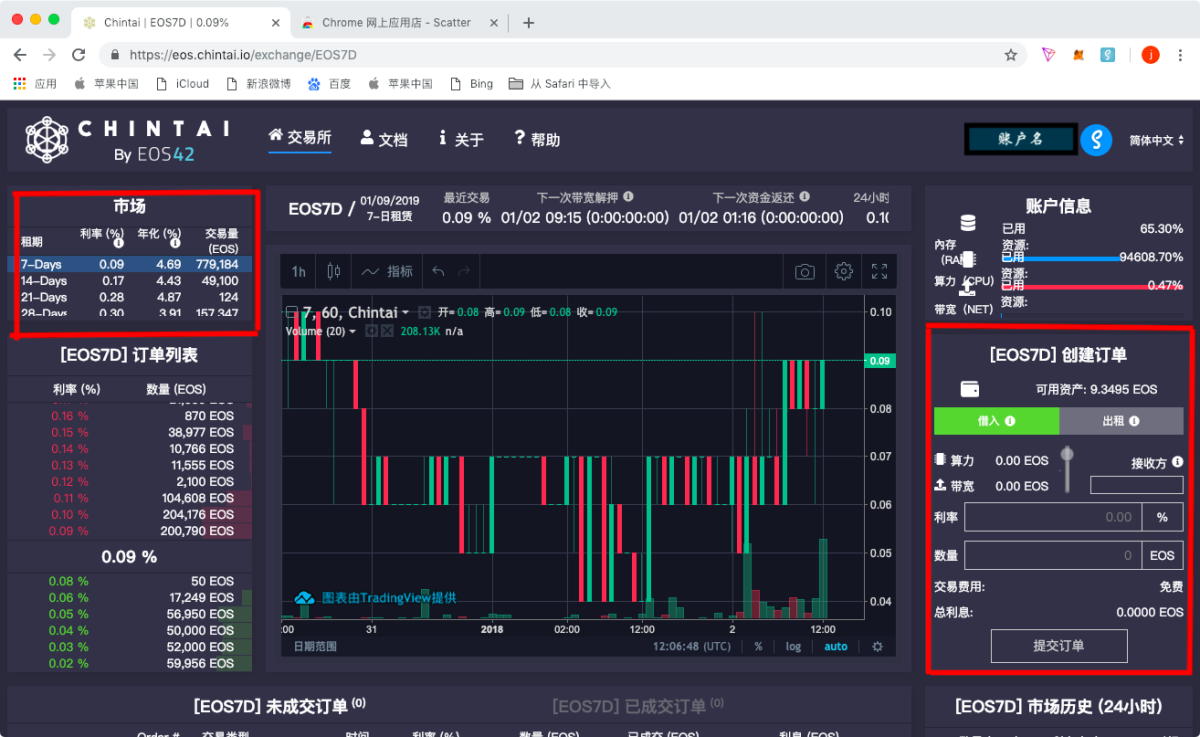Redo chart action arrow

(463, 271)
